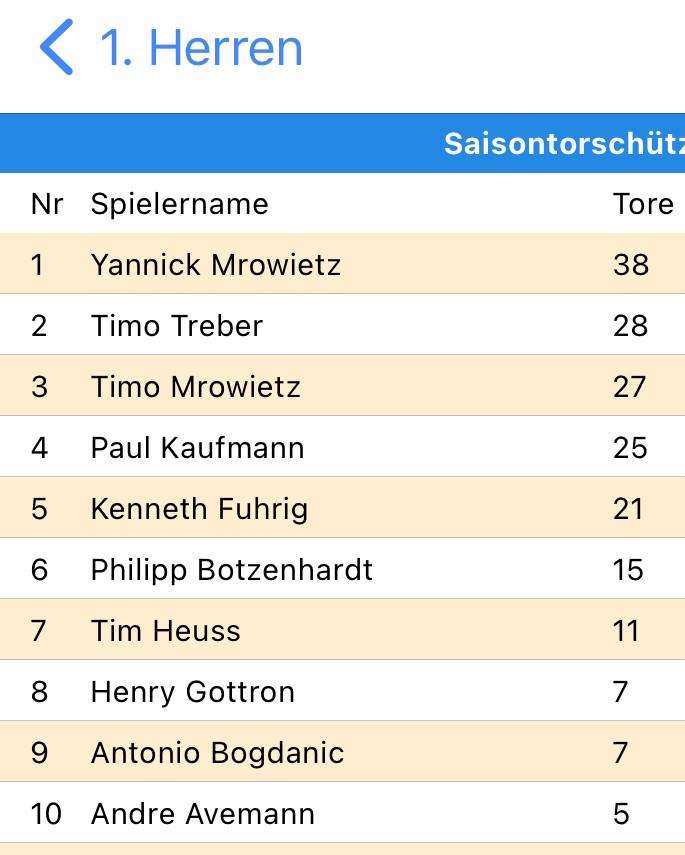Select Timo Treber row
Image resolution: width=685 pixels, height=855 pixels.
point(342,325)
